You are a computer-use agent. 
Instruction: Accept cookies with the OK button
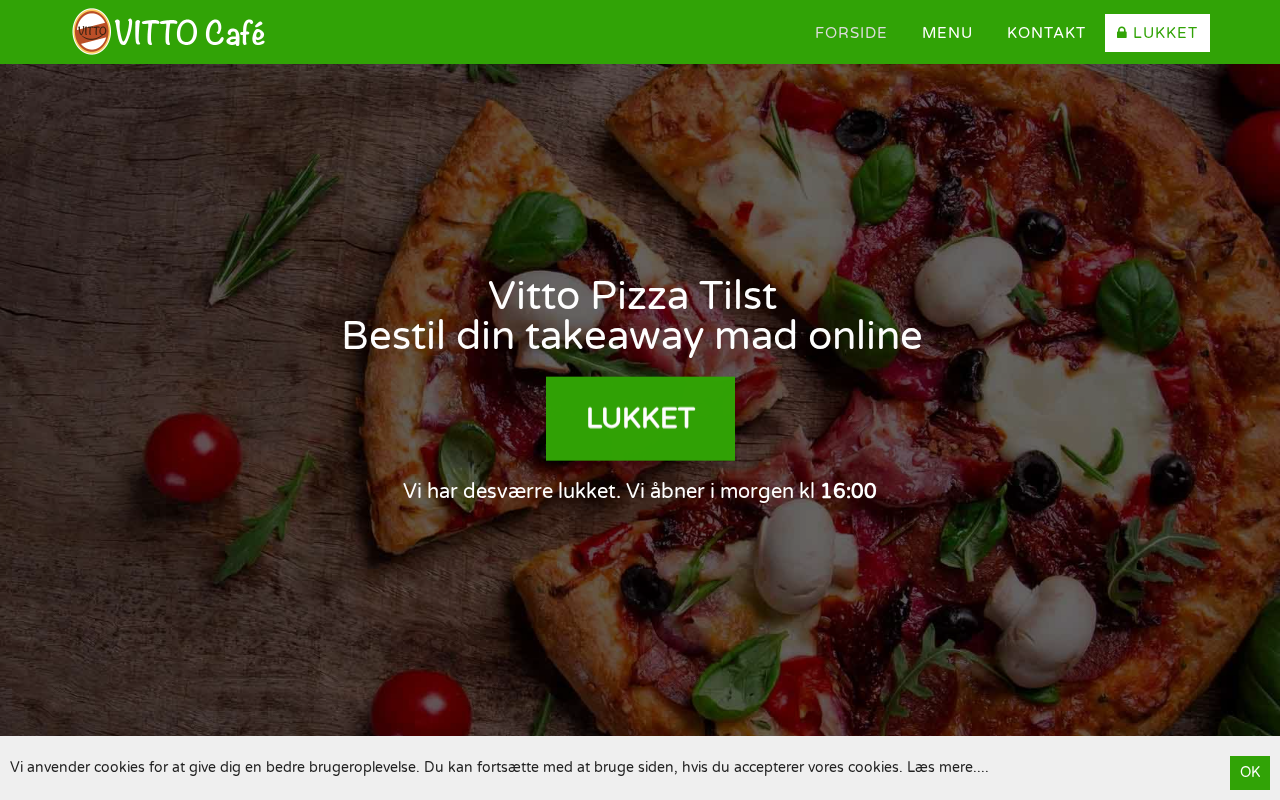(1250, 772)
